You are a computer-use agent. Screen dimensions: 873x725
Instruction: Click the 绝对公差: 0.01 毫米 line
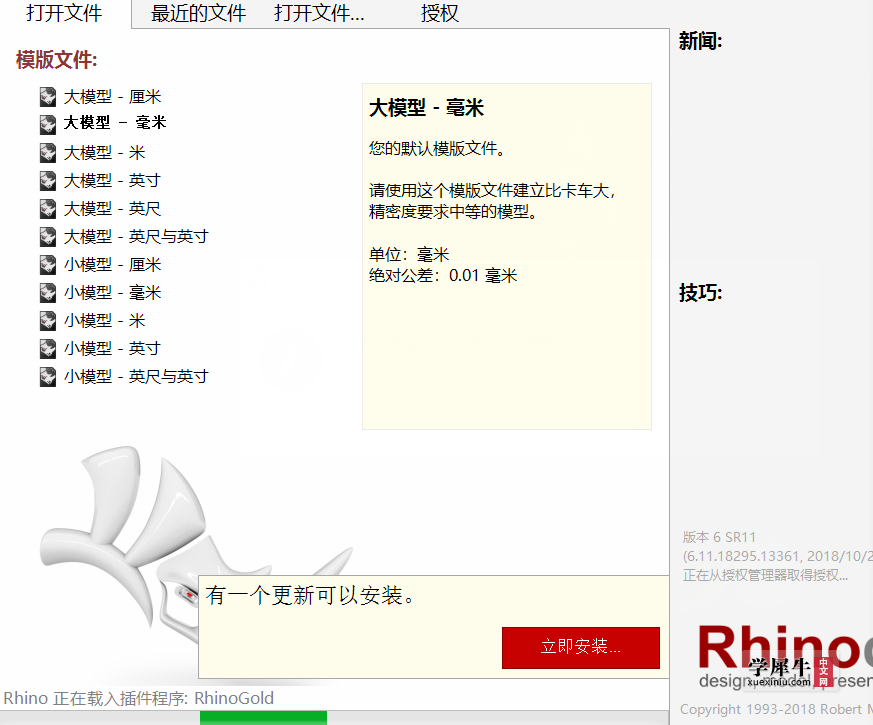443,276
